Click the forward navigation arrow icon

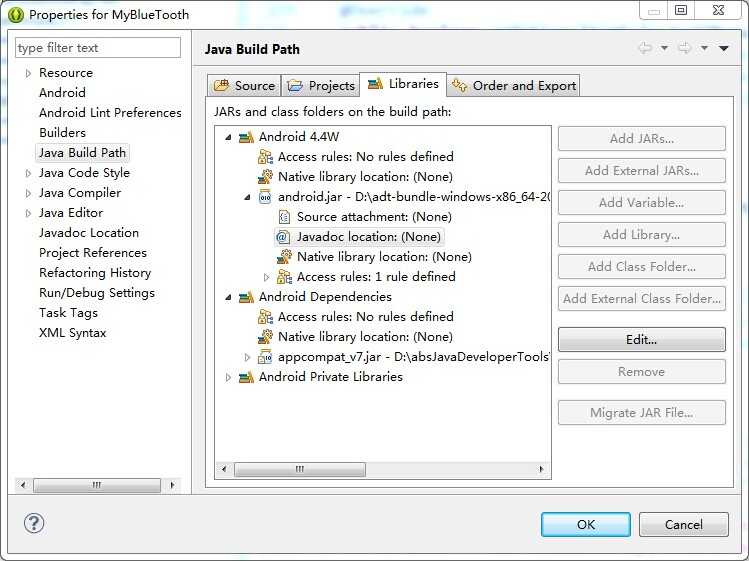coord(685,48)
